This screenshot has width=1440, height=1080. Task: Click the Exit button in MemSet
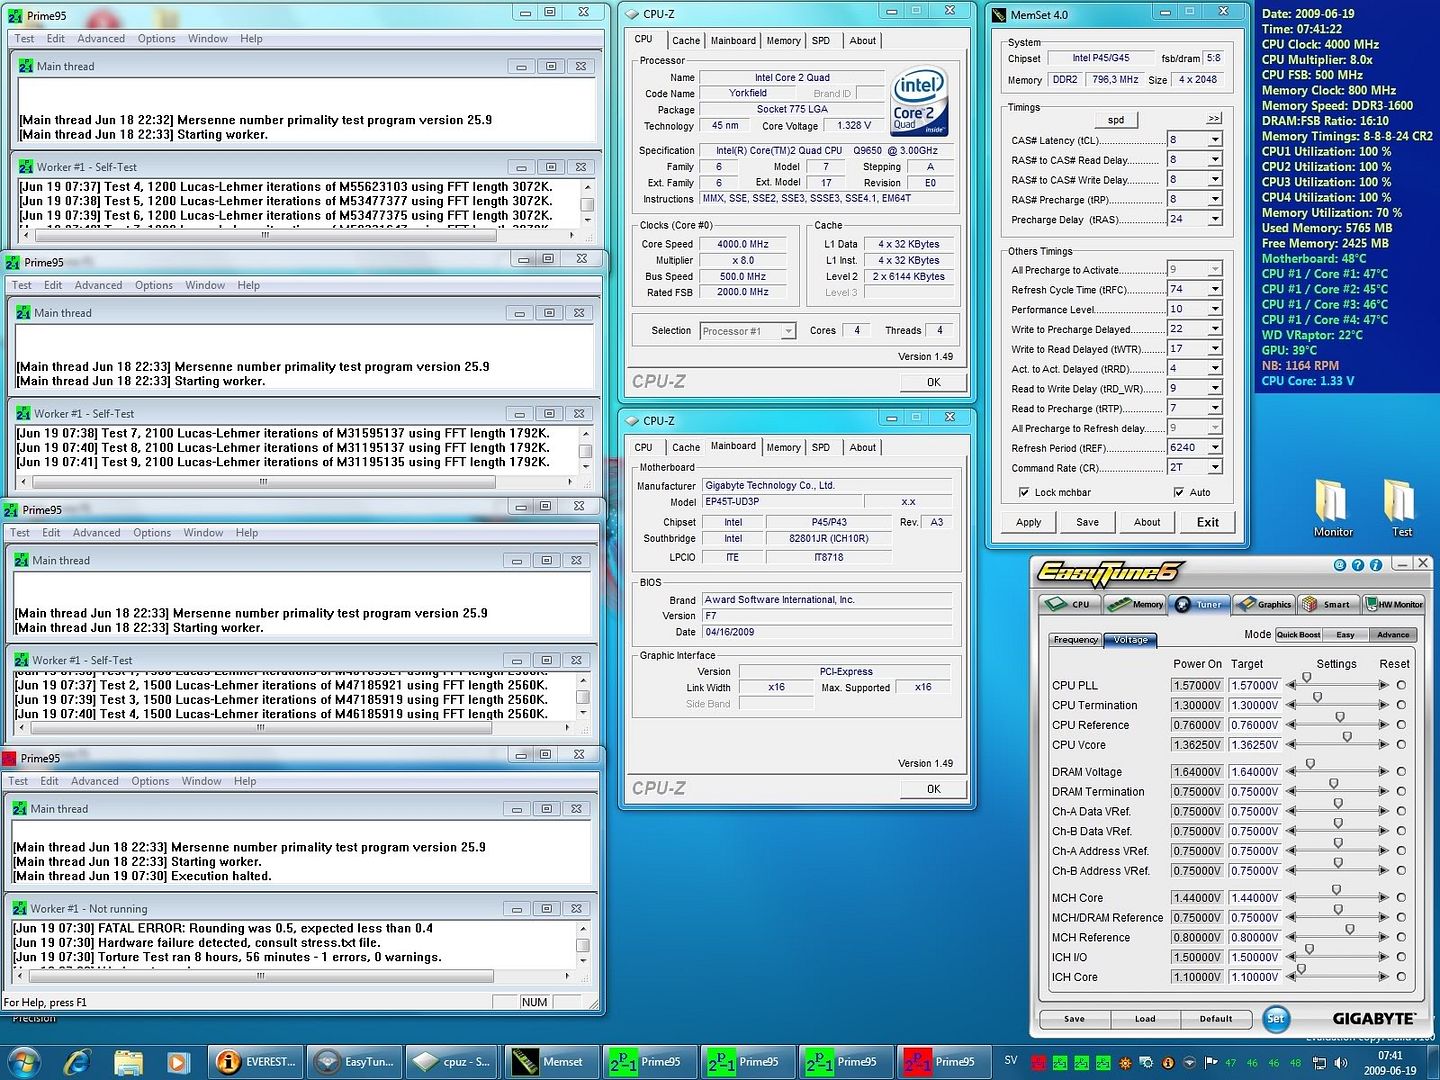pyautogui.click(x=1208, y=522)
